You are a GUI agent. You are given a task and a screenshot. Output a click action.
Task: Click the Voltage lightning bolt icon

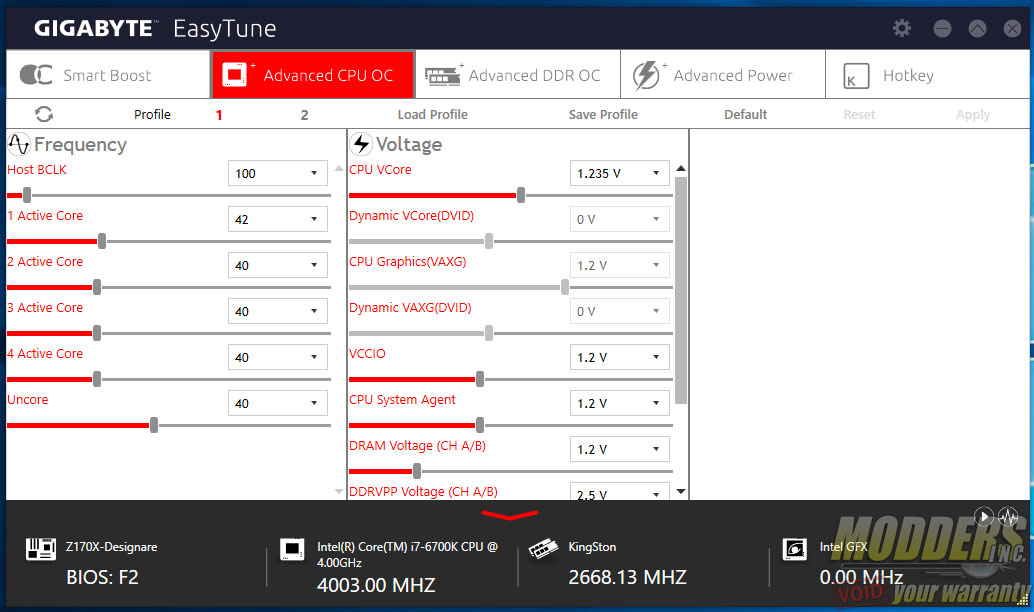tap(361, 144)
